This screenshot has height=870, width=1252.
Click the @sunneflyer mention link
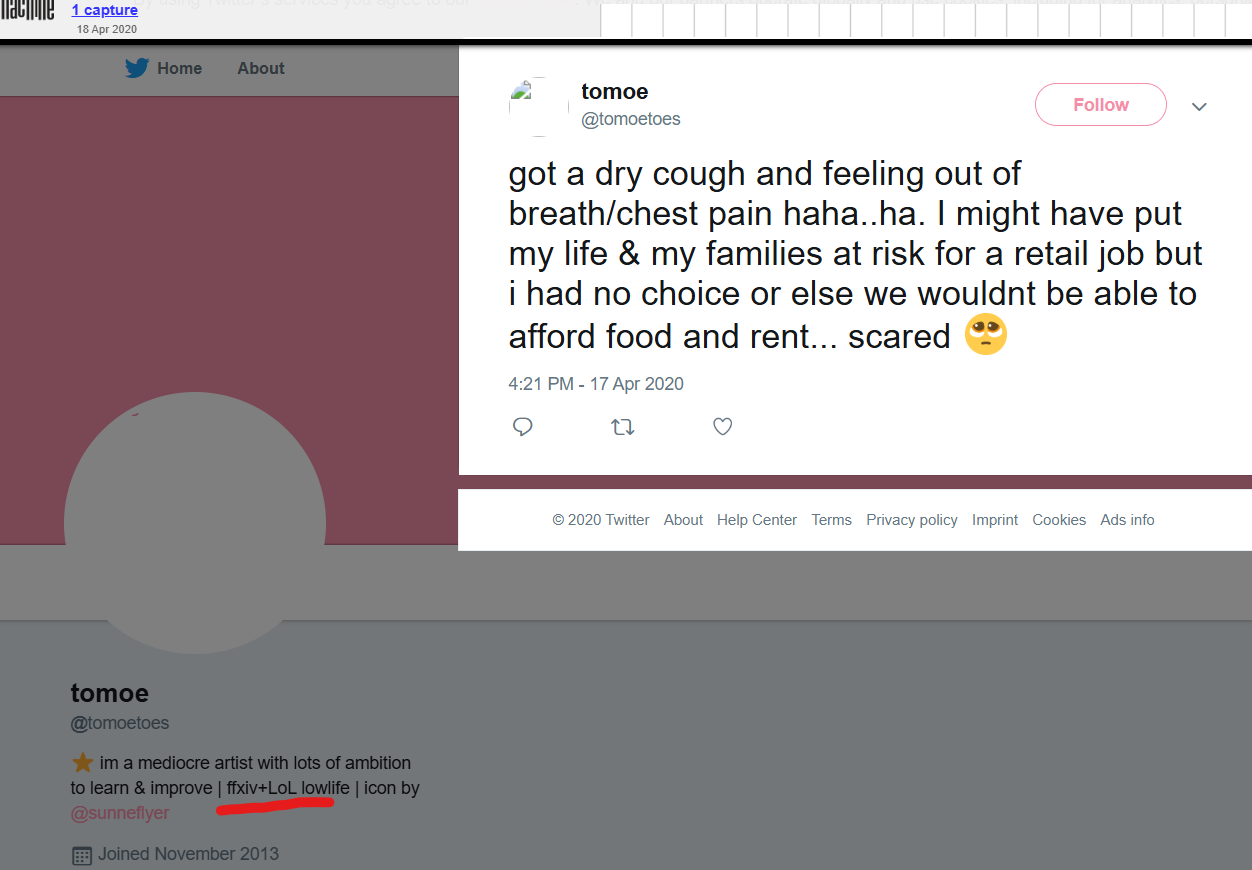[120, 813]
